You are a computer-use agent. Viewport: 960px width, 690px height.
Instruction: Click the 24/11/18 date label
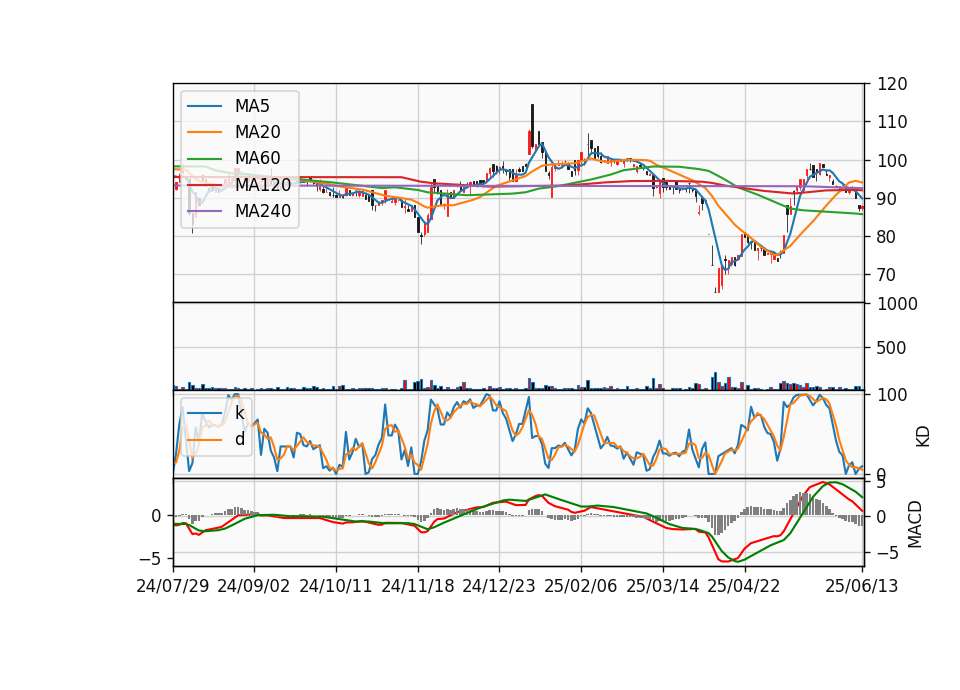pos(418,586)
